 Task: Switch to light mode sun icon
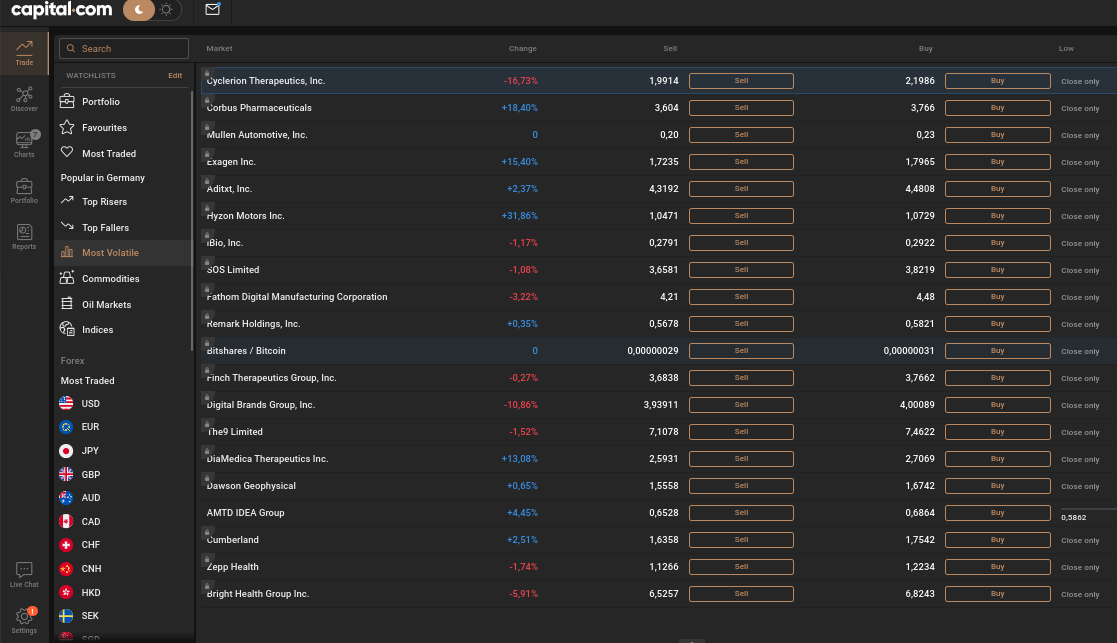167,10
